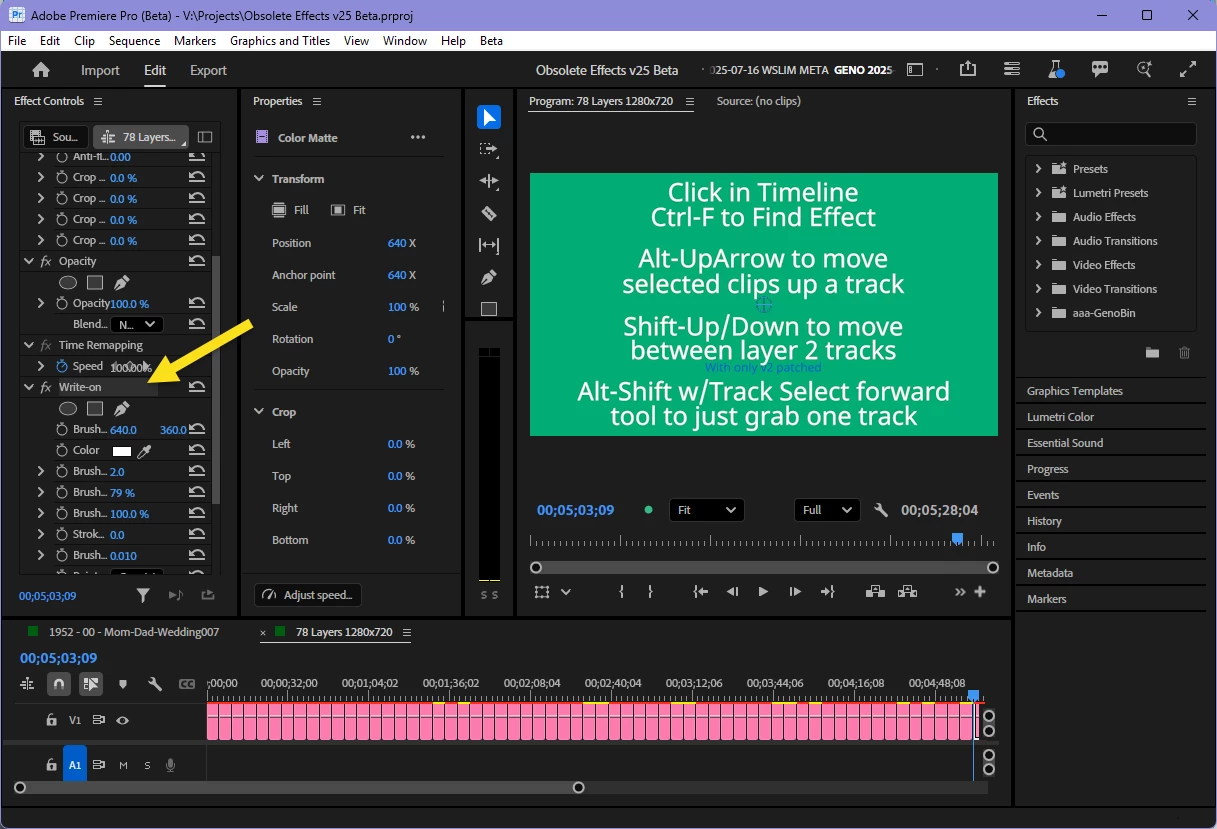Select the Rectangle tool in toolbar

(489, 309)
